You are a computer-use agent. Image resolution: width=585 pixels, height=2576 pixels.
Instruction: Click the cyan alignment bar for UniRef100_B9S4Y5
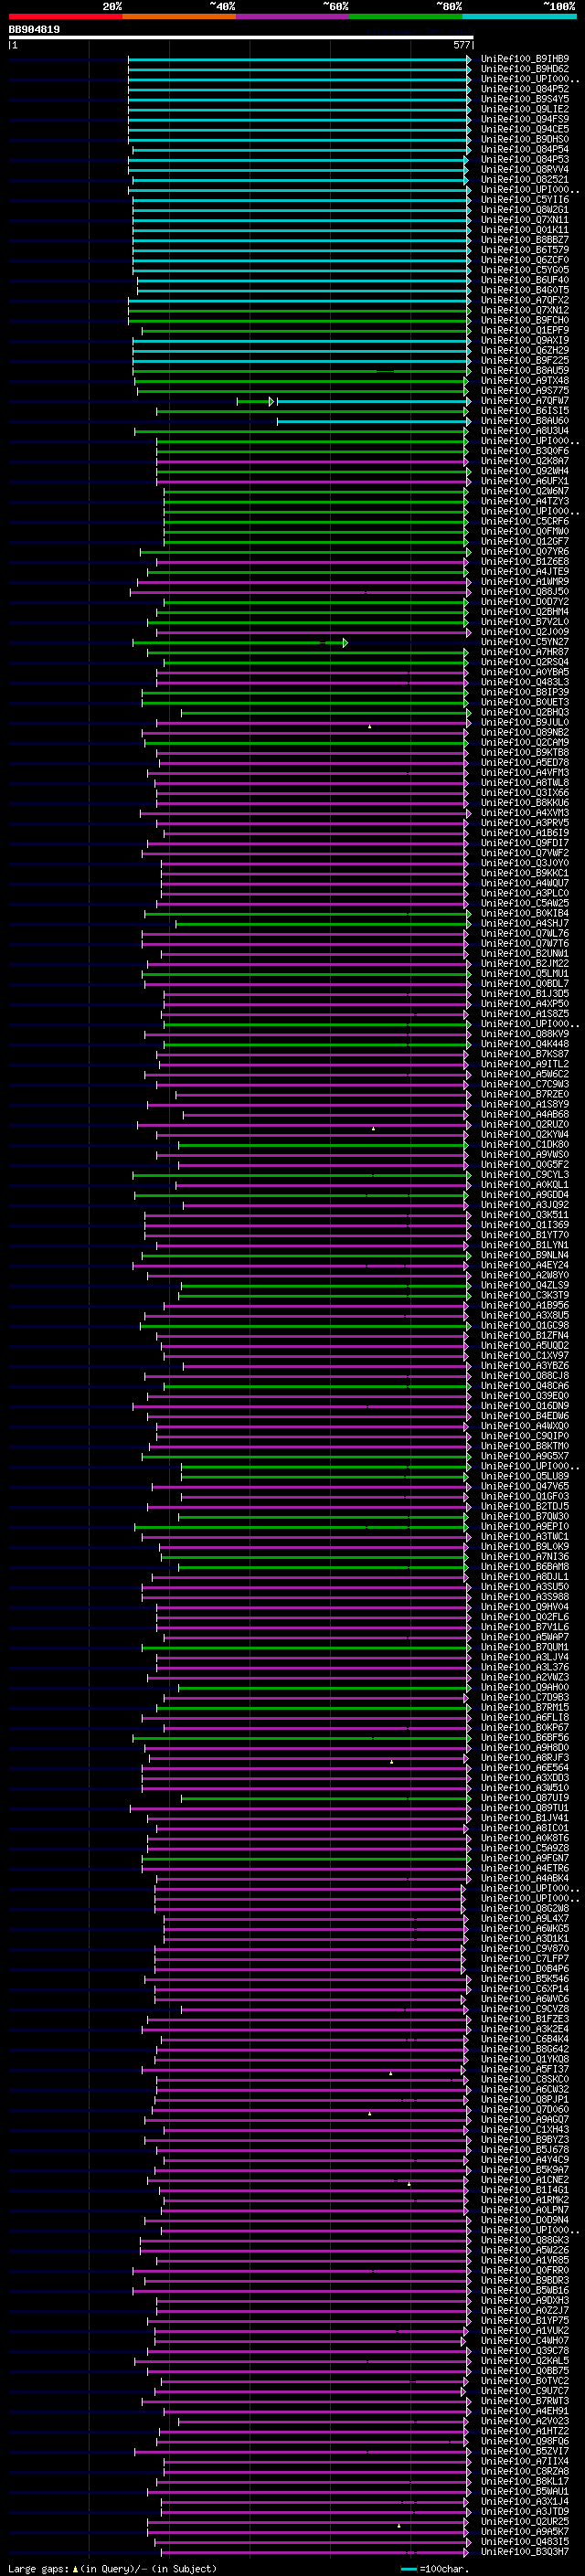click(299, 99)
